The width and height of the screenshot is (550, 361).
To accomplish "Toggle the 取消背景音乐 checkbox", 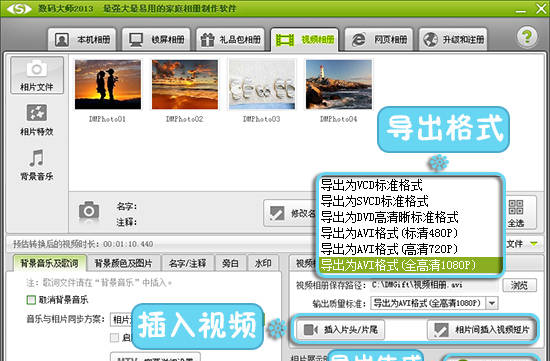I will [31, 300].
